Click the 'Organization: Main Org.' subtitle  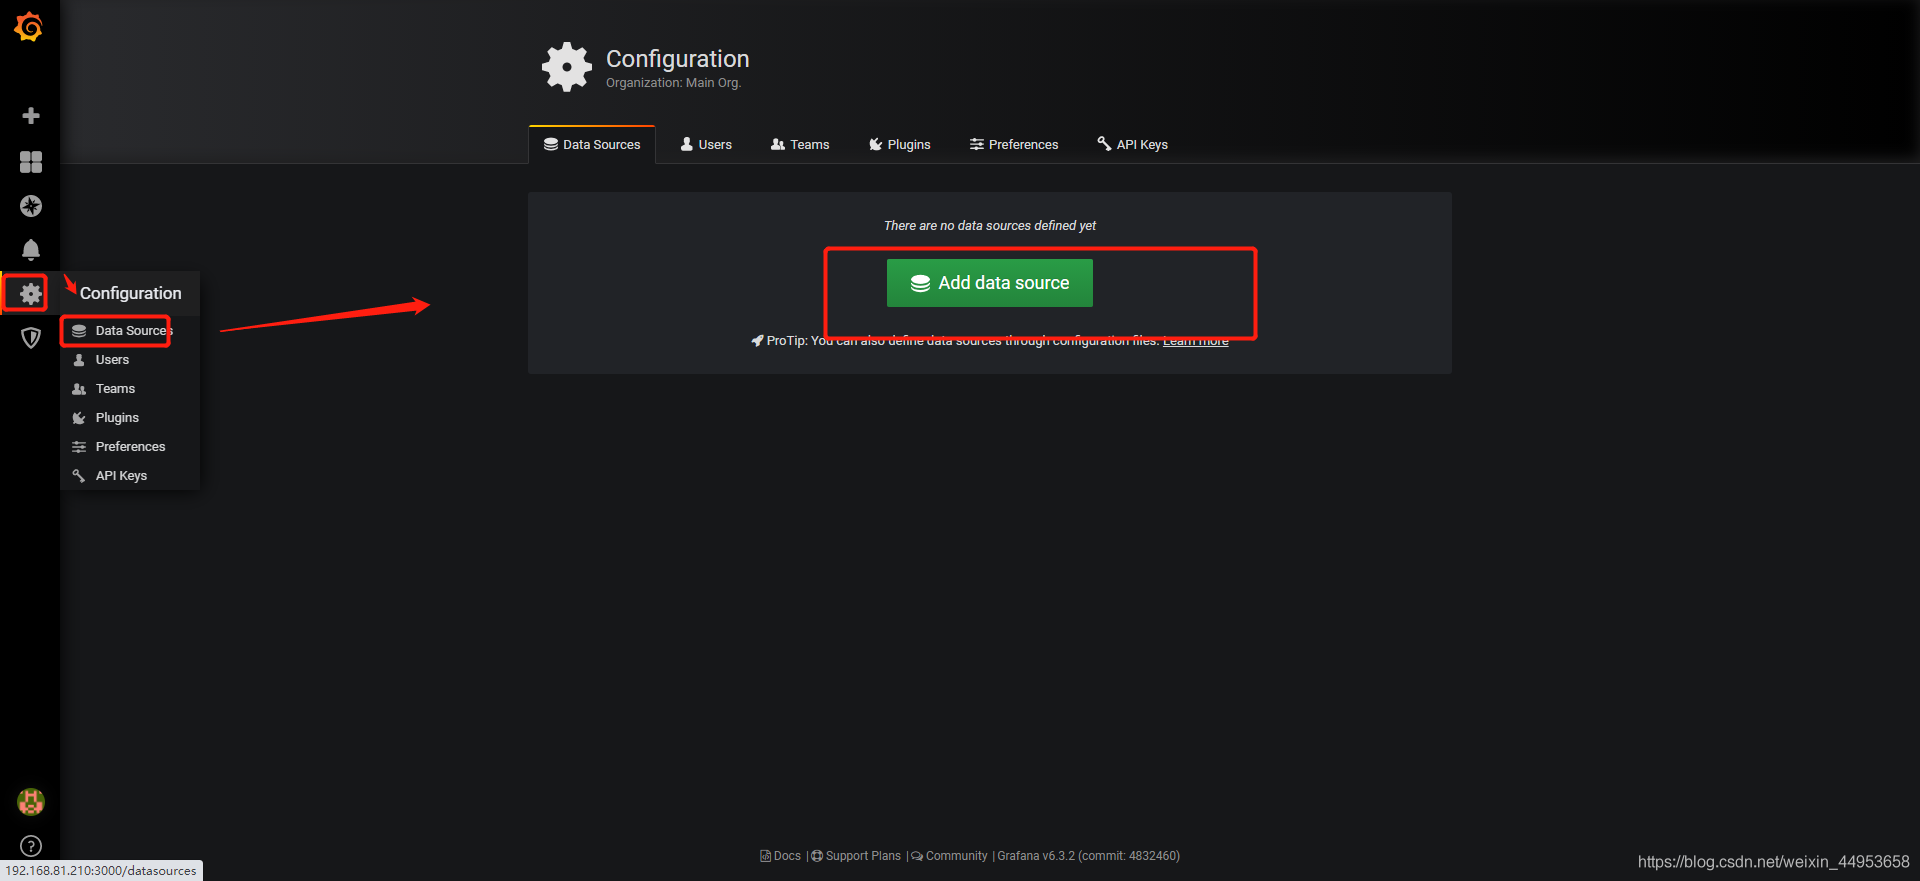click(x=673, y=83)
